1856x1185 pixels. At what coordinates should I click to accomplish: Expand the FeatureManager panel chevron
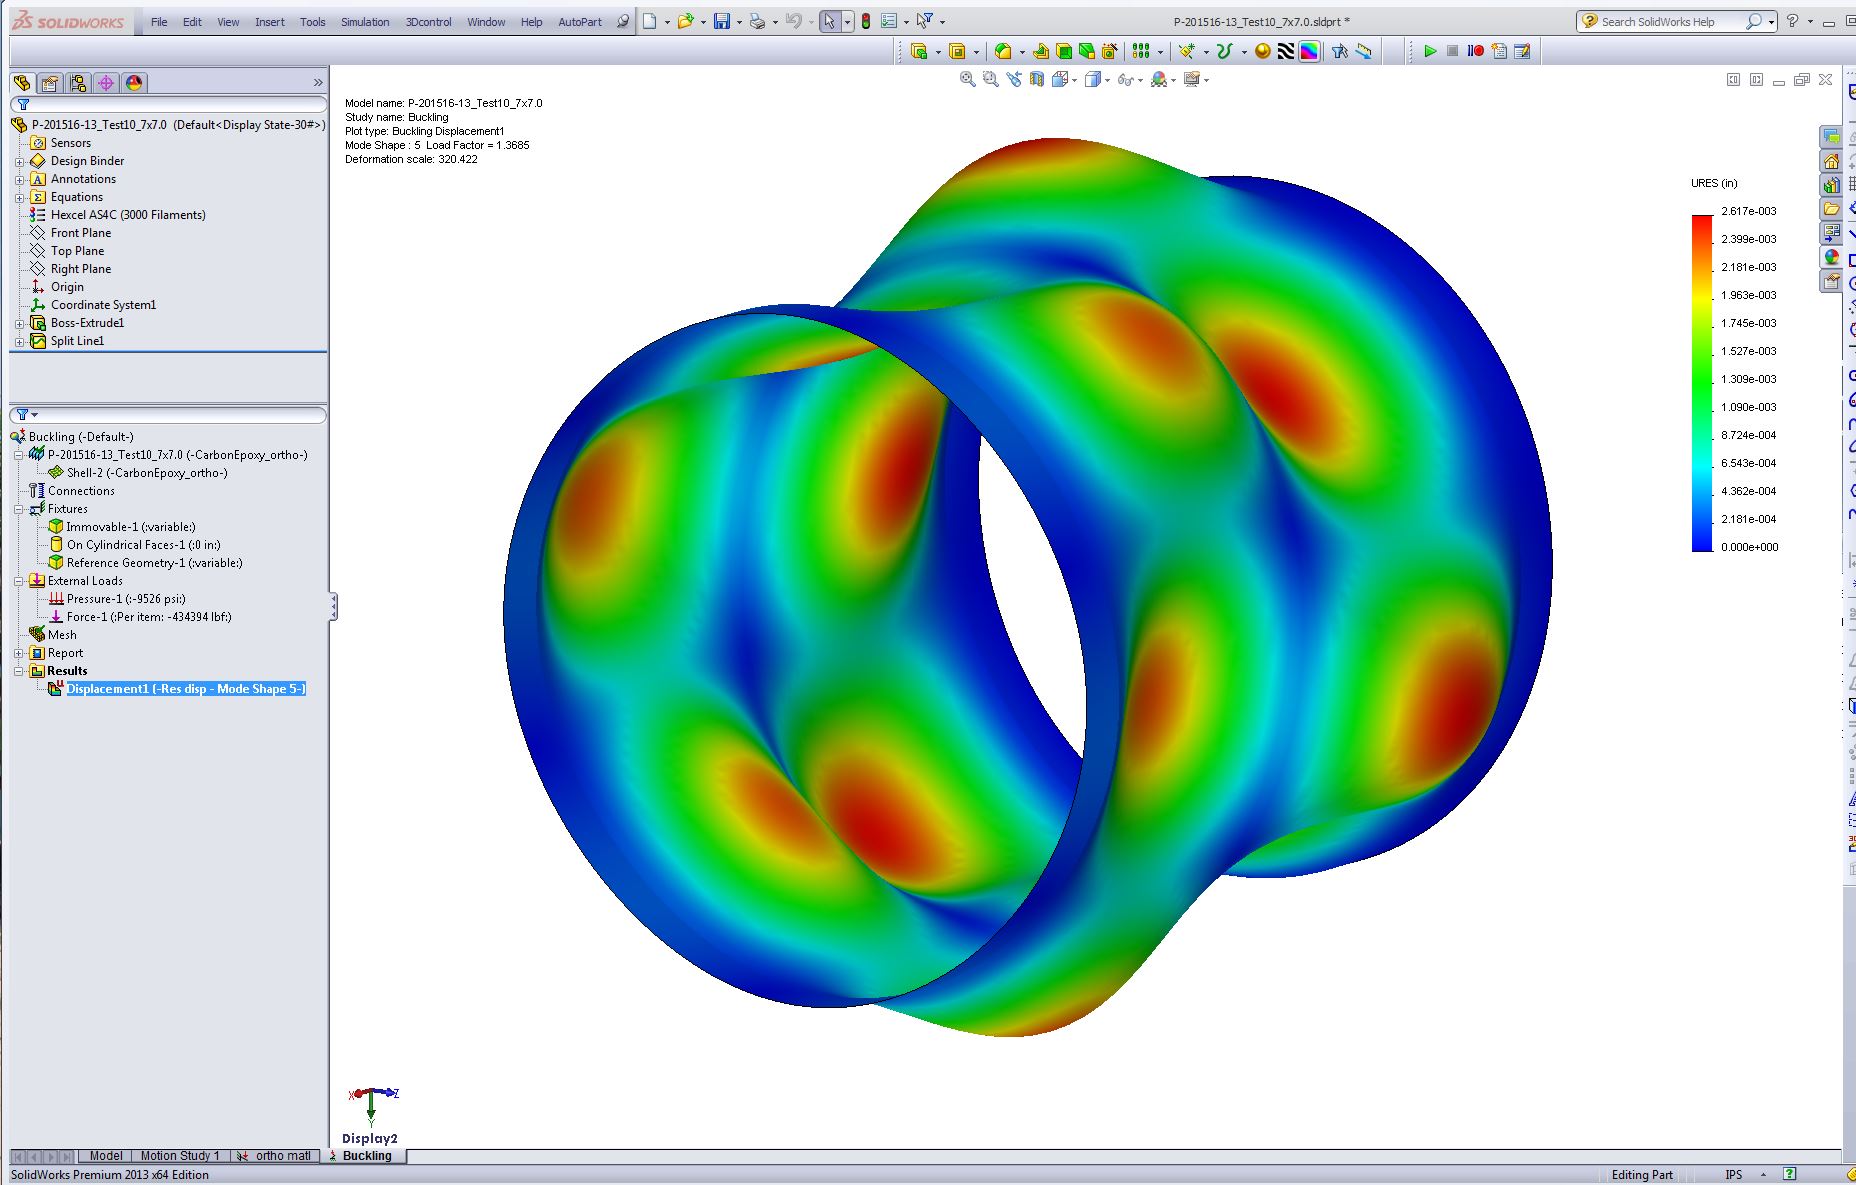coord(318,83)
